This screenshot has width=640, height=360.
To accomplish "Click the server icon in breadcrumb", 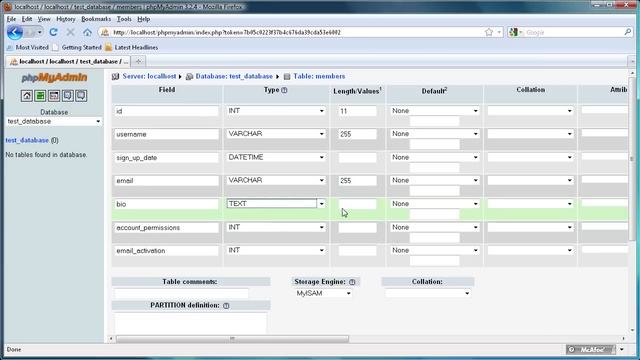I will pos(116,77).
